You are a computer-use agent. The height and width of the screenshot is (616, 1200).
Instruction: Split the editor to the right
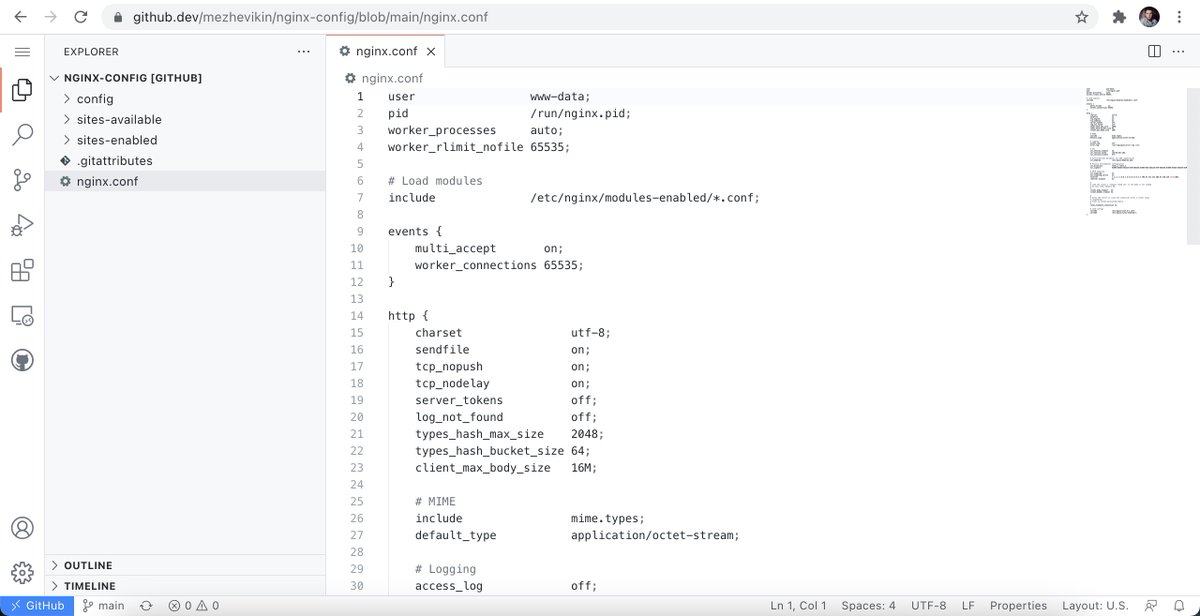point(1154,51)
